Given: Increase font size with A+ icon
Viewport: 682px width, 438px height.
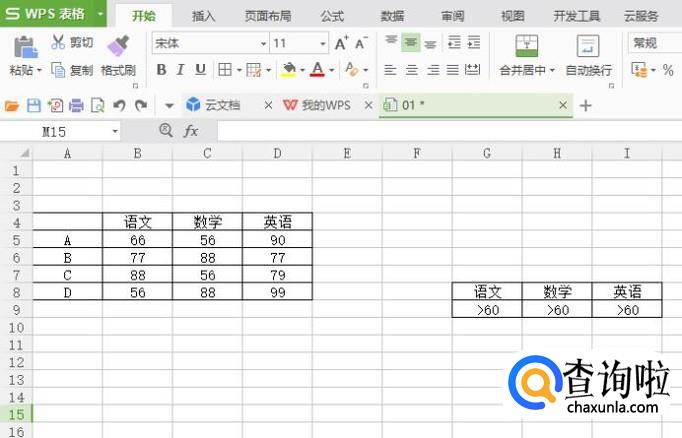Looking at the screenshot, I should coord(341,43).
